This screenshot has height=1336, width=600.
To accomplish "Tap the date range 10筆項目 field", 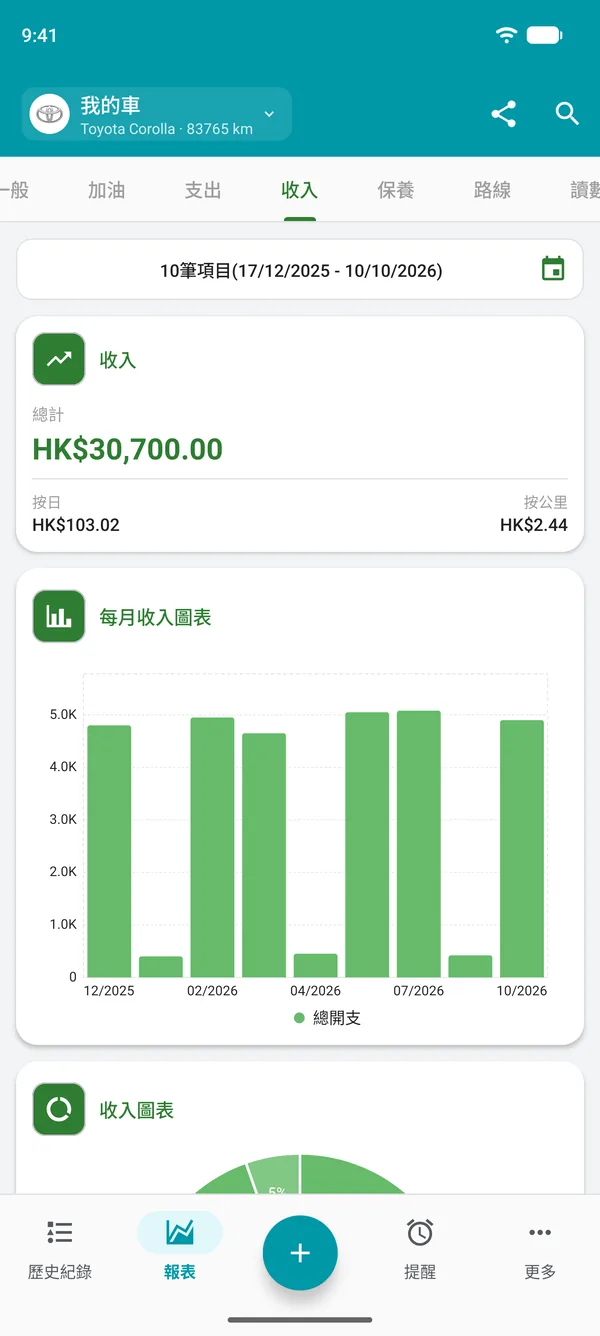I will 300,269.
